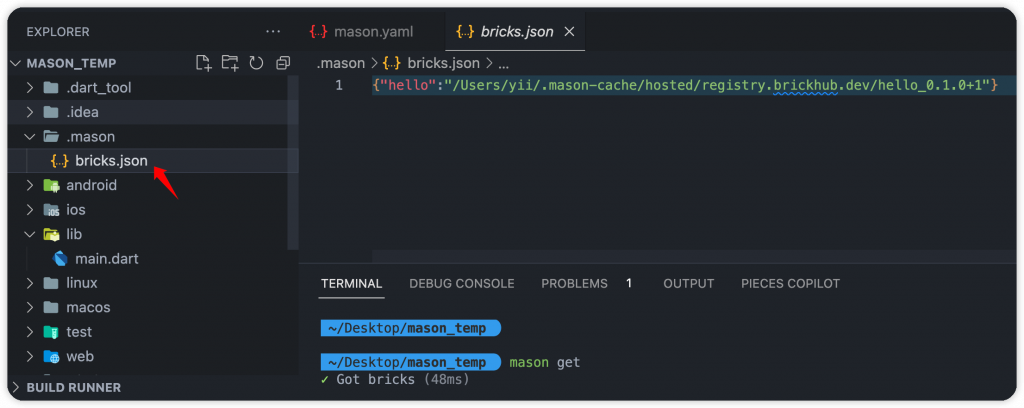The width and height of the screenshot is (1024, 408).
Task: Expand the .dart_tool folder
Action: point(98,88)
